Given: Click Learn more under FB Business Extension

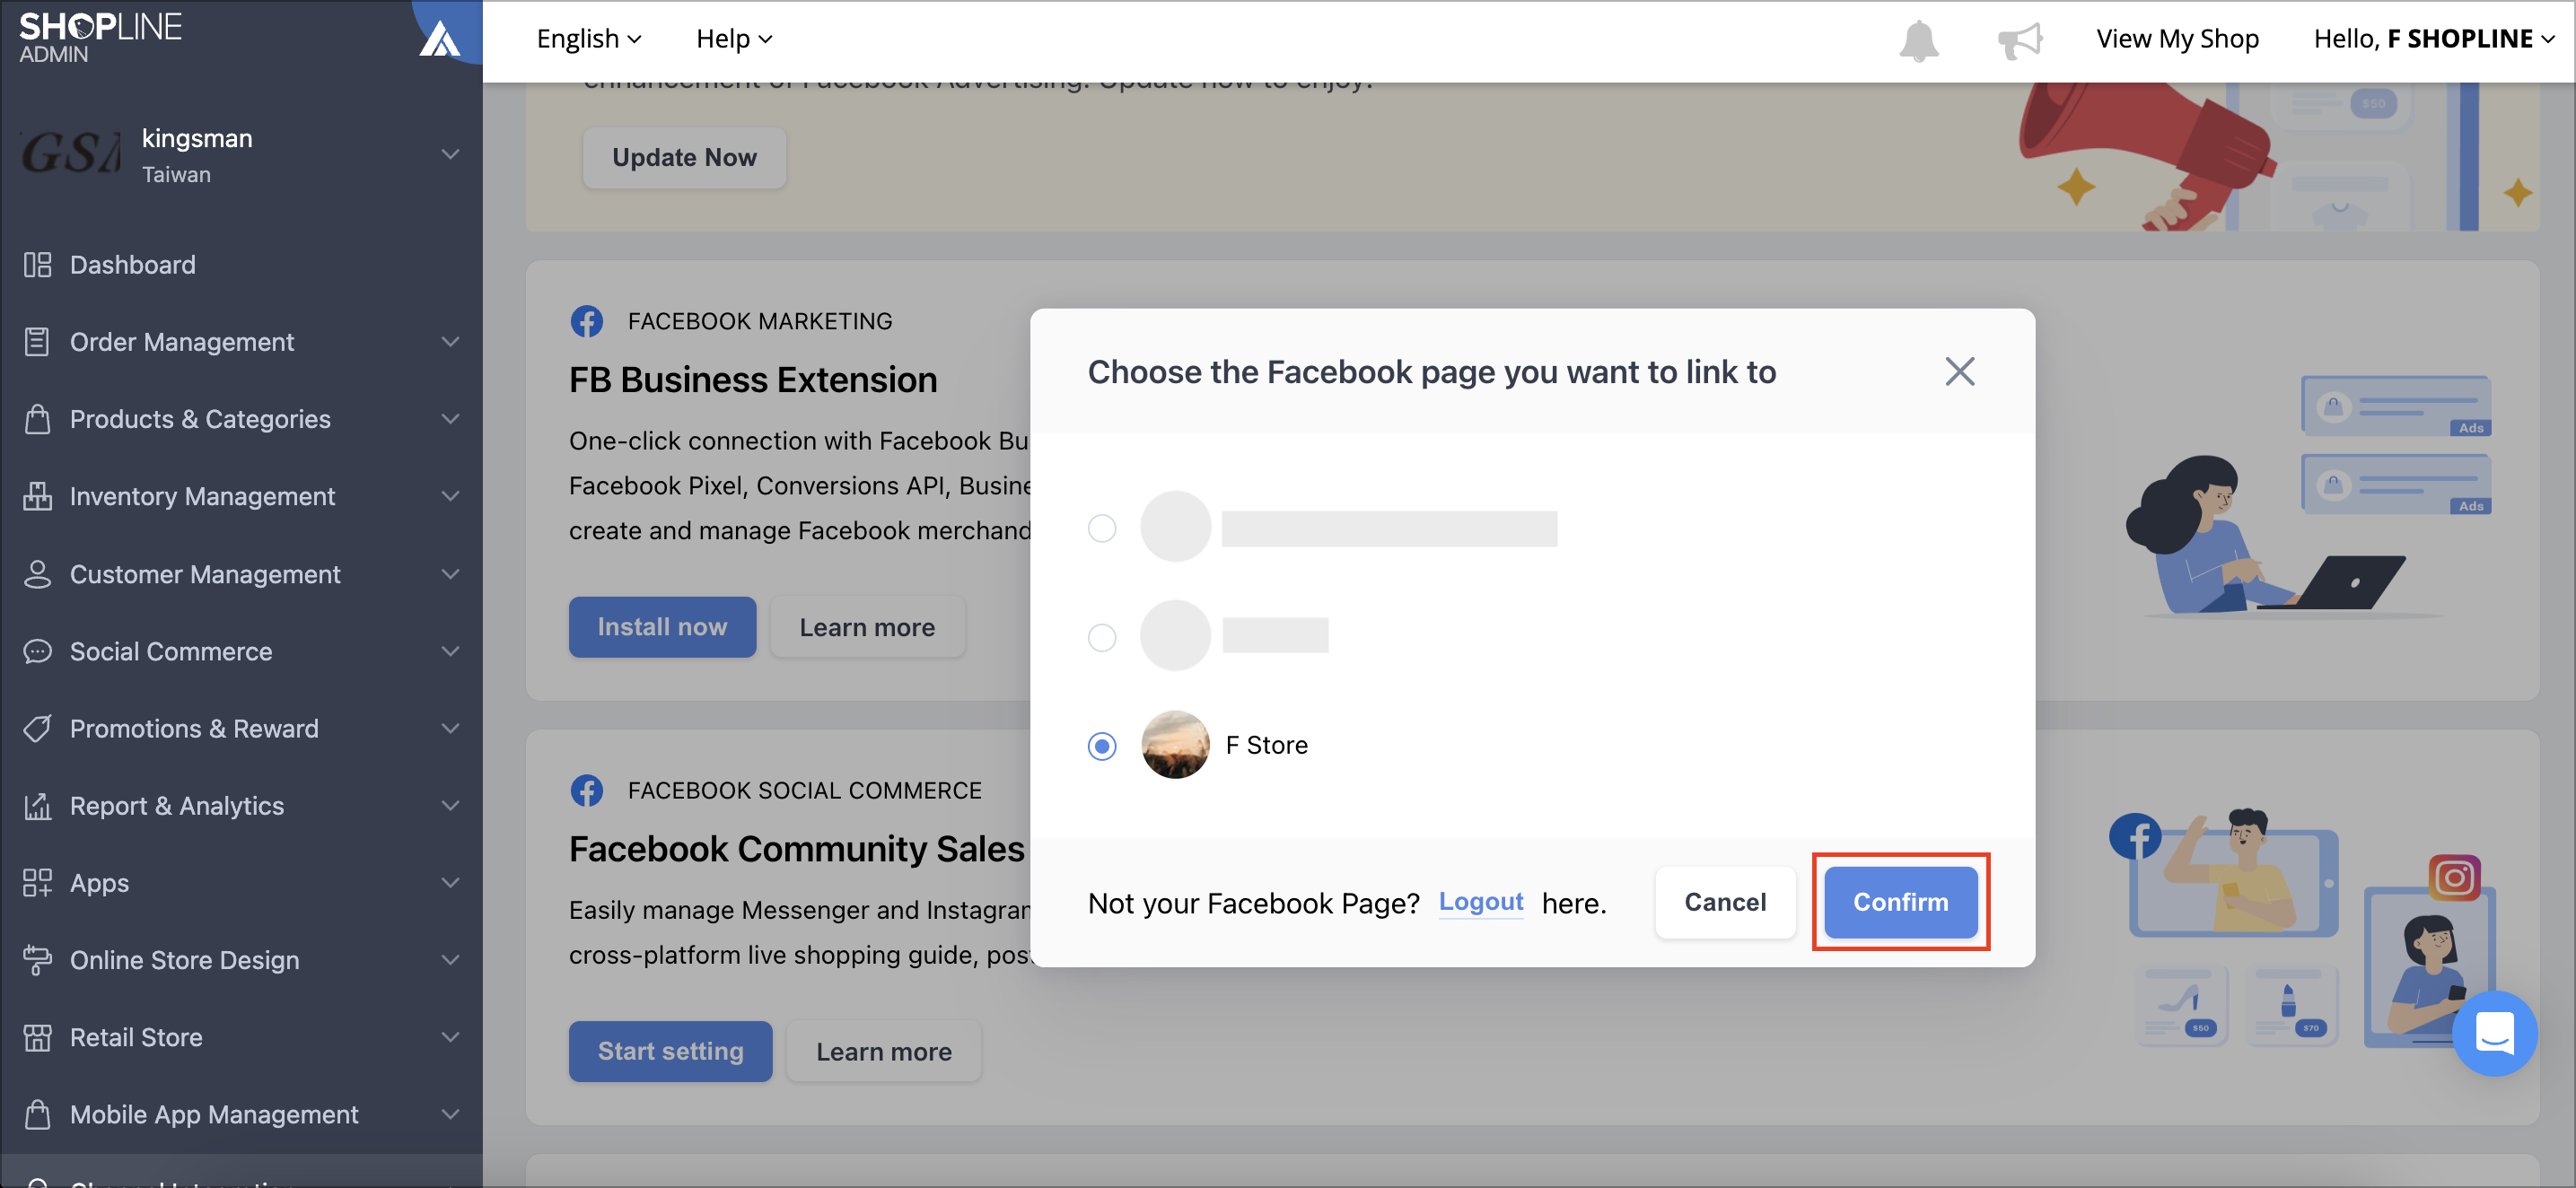Looking at the screenshot, I should coord(867,627).
